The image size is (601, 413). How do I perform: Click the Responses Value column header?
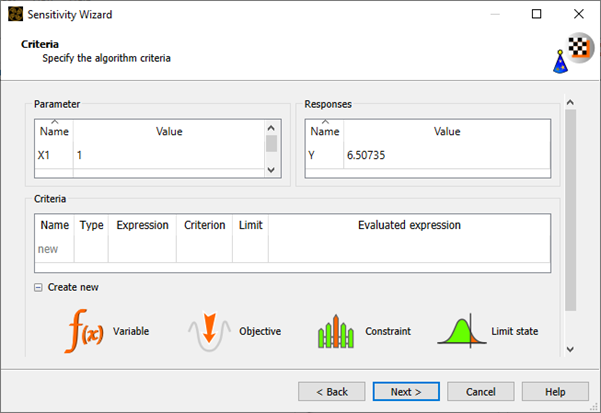click(x=447, y=131)
